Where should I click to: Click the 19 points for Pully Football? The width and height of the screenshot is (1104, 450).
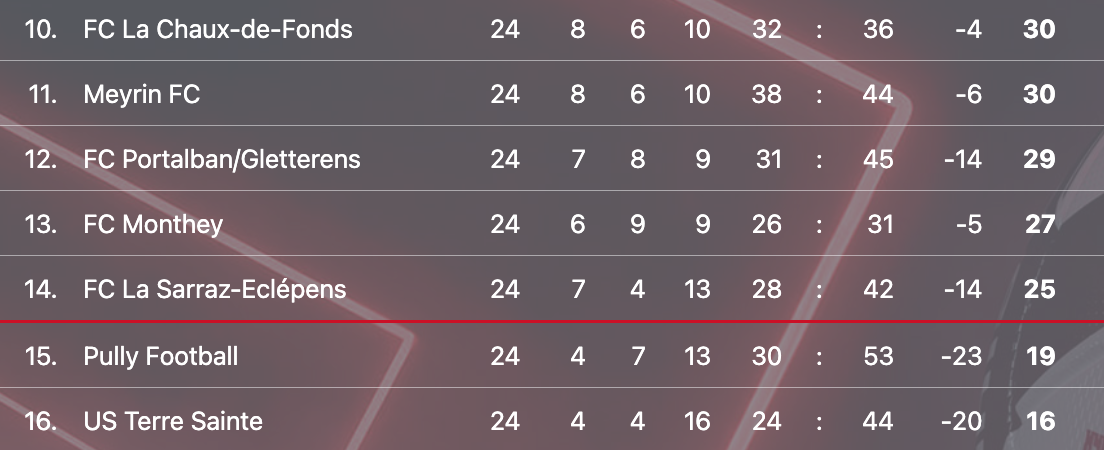tap(1041, 356)
